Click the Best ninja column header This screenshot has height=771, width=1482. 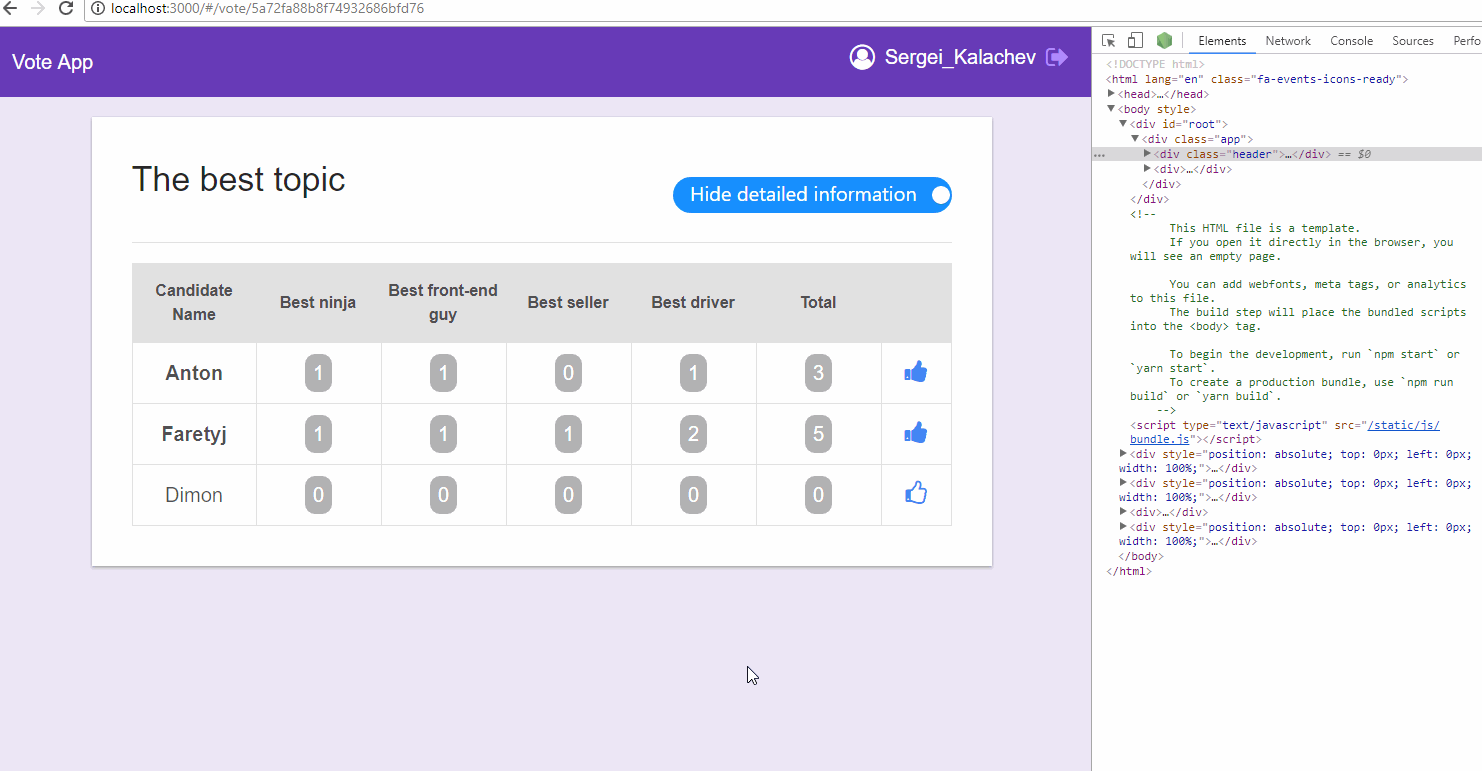click(318, 302)
